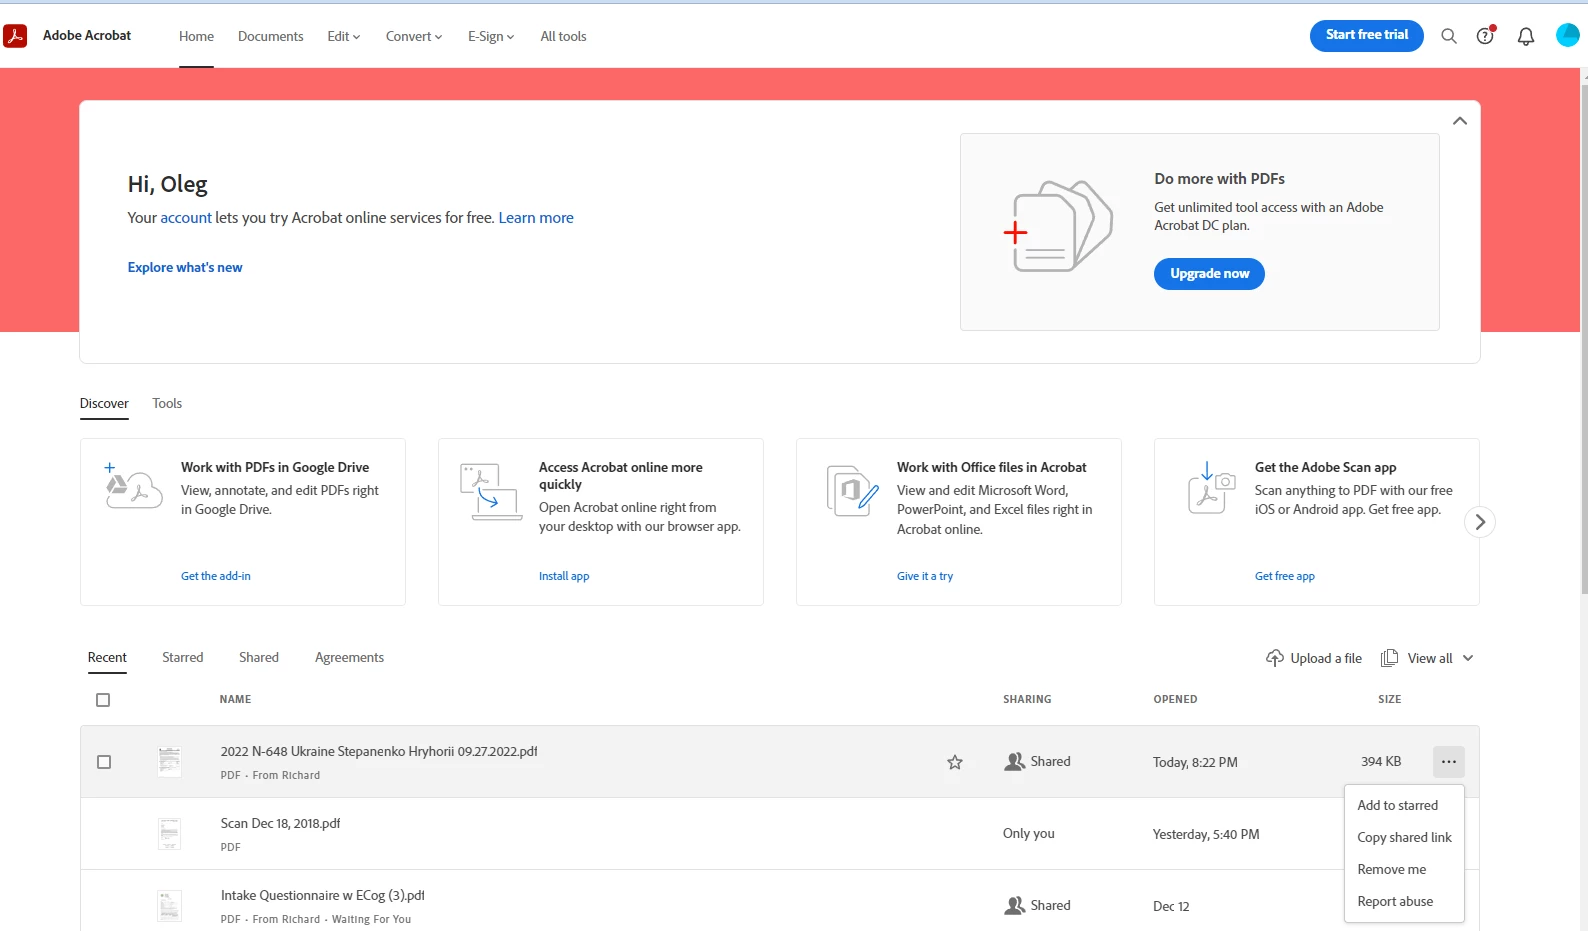Click the Give it a try link
The height and width of the screenshot is (931, 1588).
pos(925,576)
